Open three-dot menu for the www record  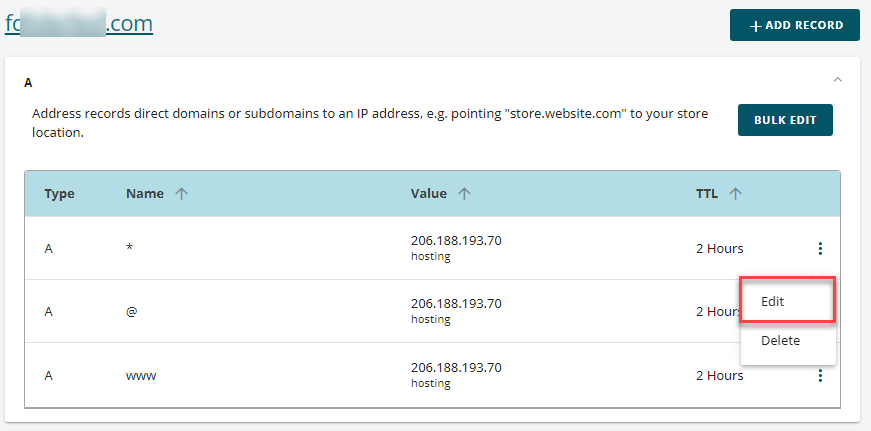click(x=820, y=376)
